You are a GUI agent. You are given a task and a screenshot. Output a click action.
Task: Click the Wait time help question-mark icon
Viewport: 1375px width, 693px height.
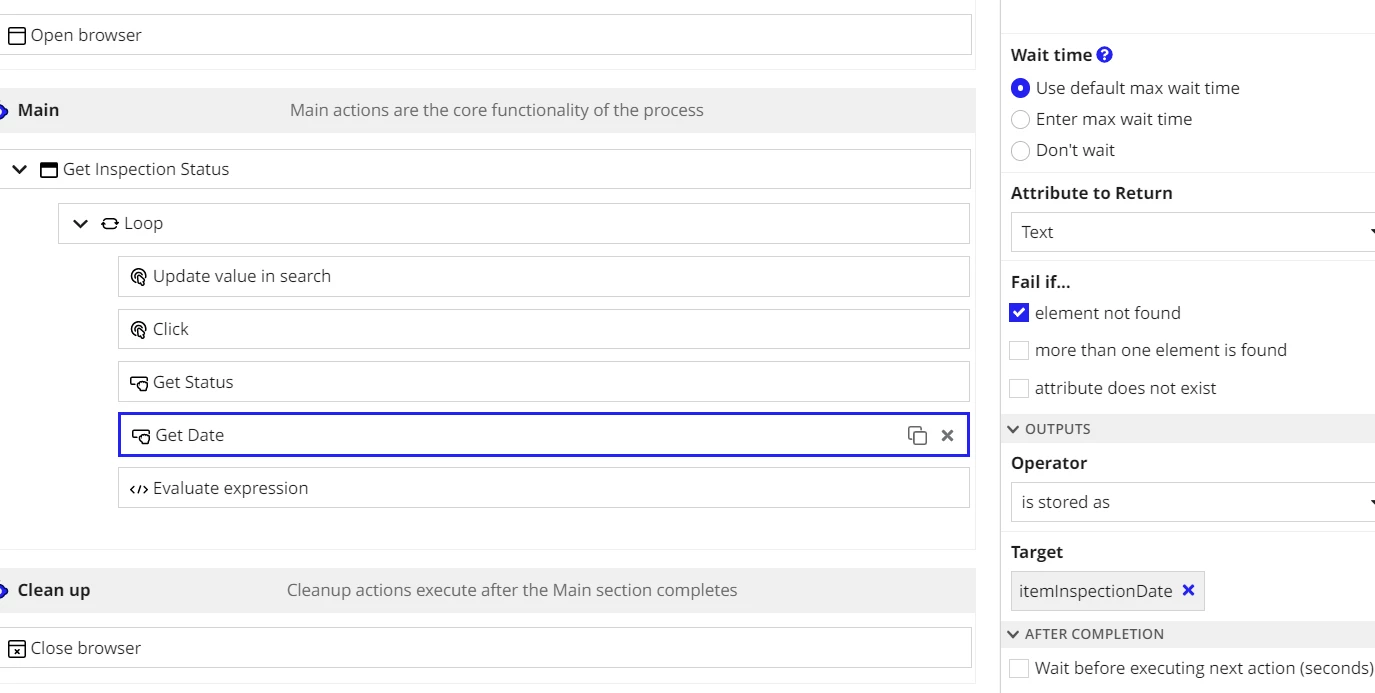pyautogui.click(x=1104, y=55)
